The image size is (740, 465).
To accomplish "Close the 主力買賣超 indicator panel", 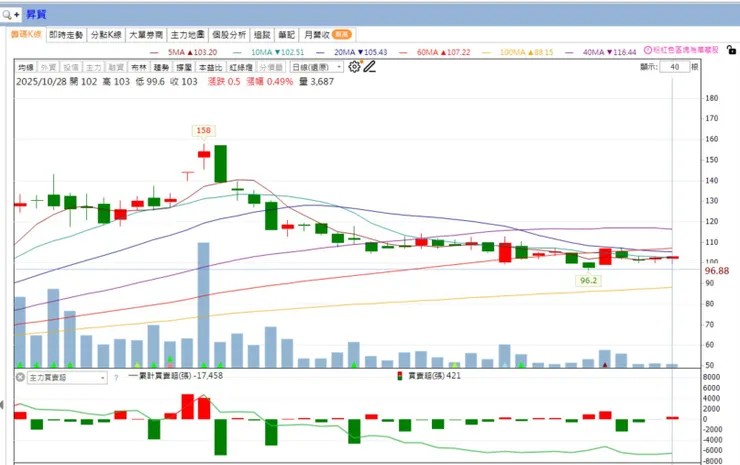I will 20,377.
